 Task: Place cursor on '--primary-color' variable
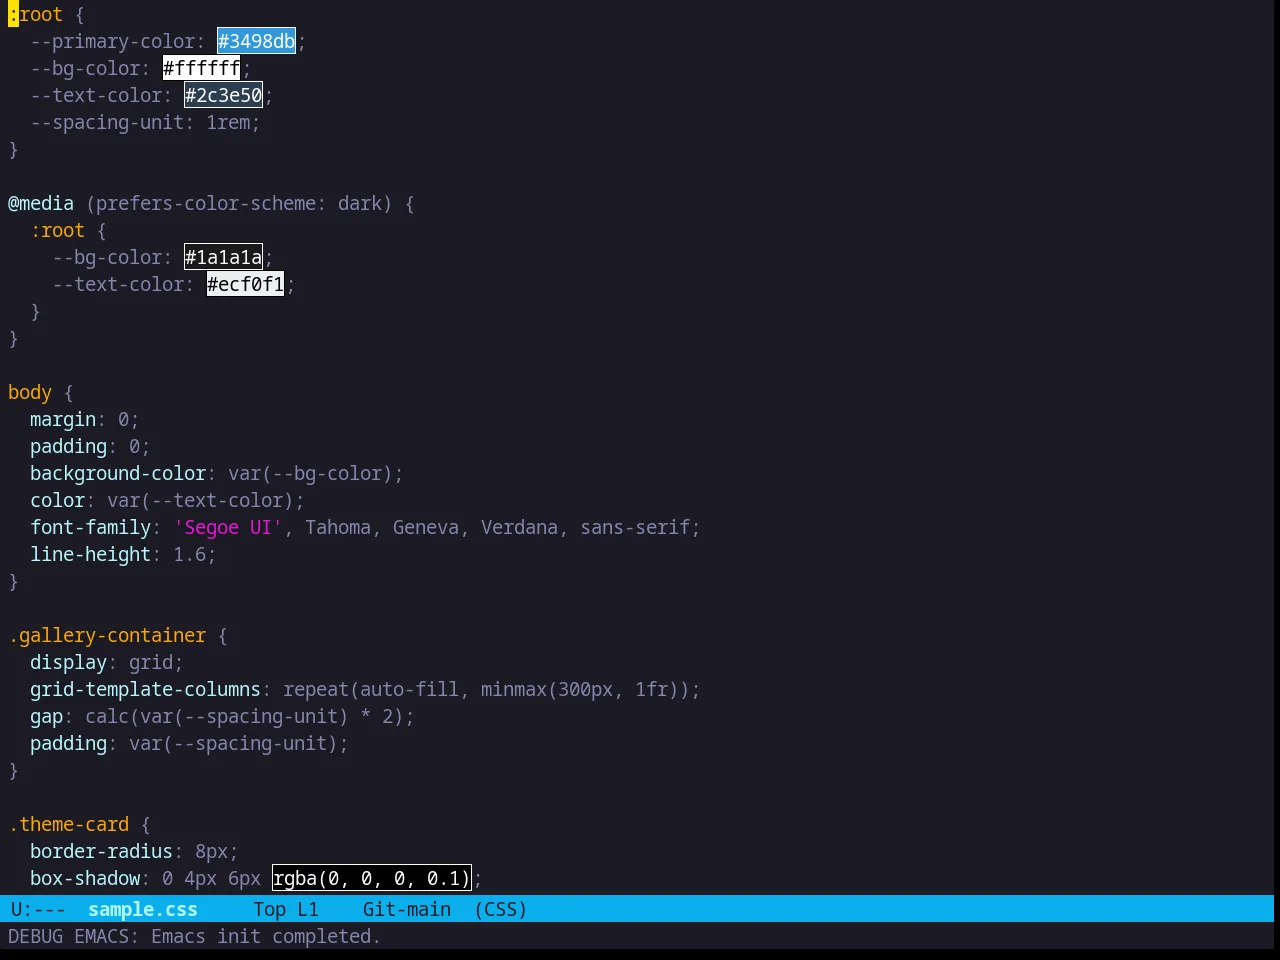coord(112,41)
